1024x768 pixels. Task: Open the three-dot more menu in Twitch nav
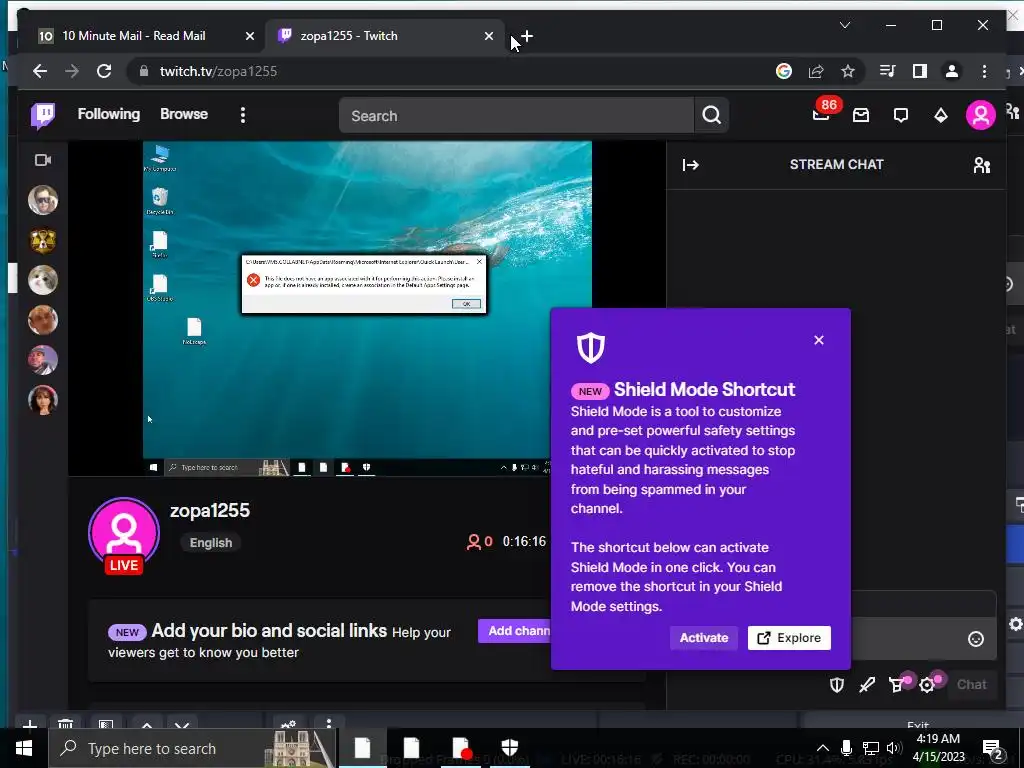pos(243,116)
